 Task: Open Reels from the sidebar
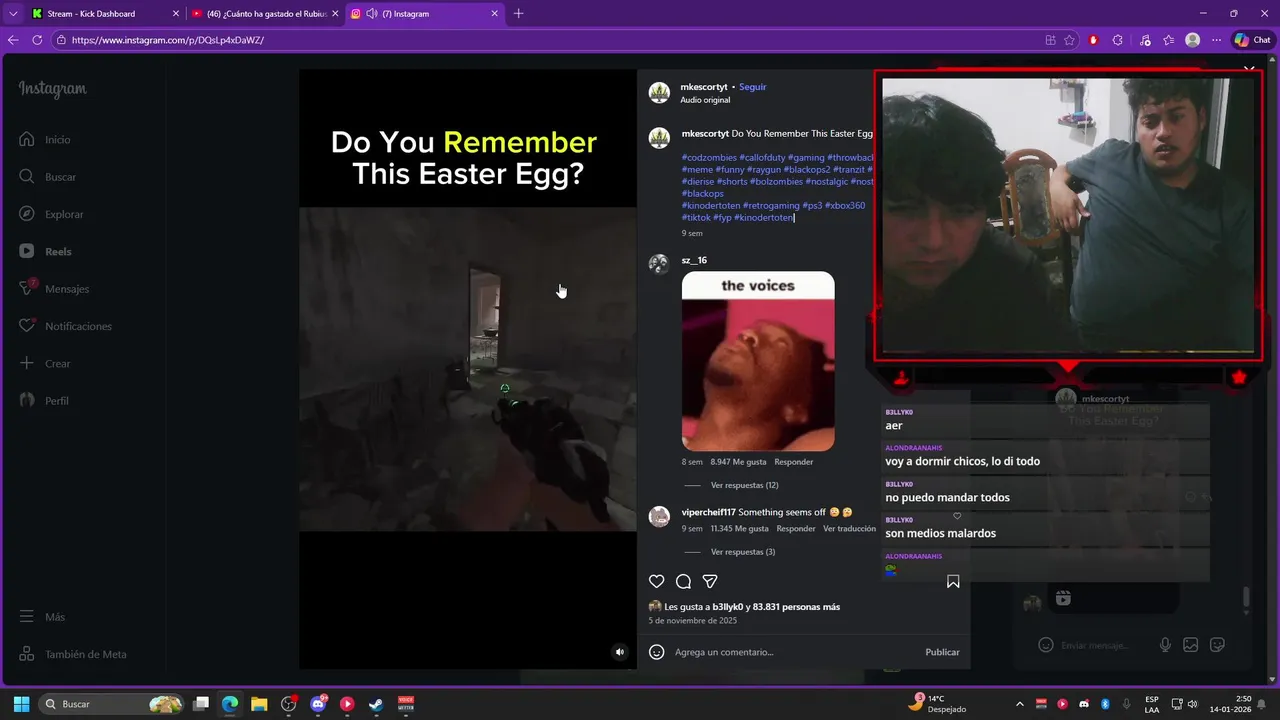pyautogui.click(x=45, y=252)
